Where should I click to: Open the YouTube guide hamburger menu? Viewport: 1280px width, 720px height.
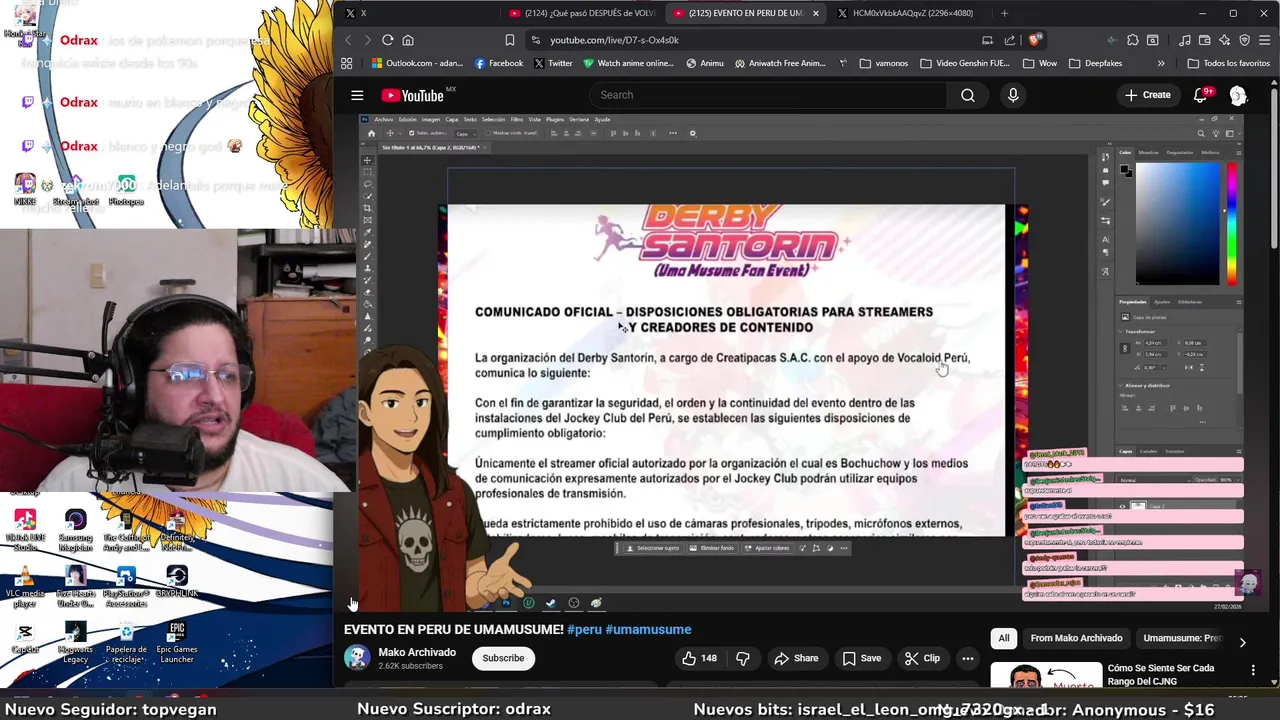(357, 95)
